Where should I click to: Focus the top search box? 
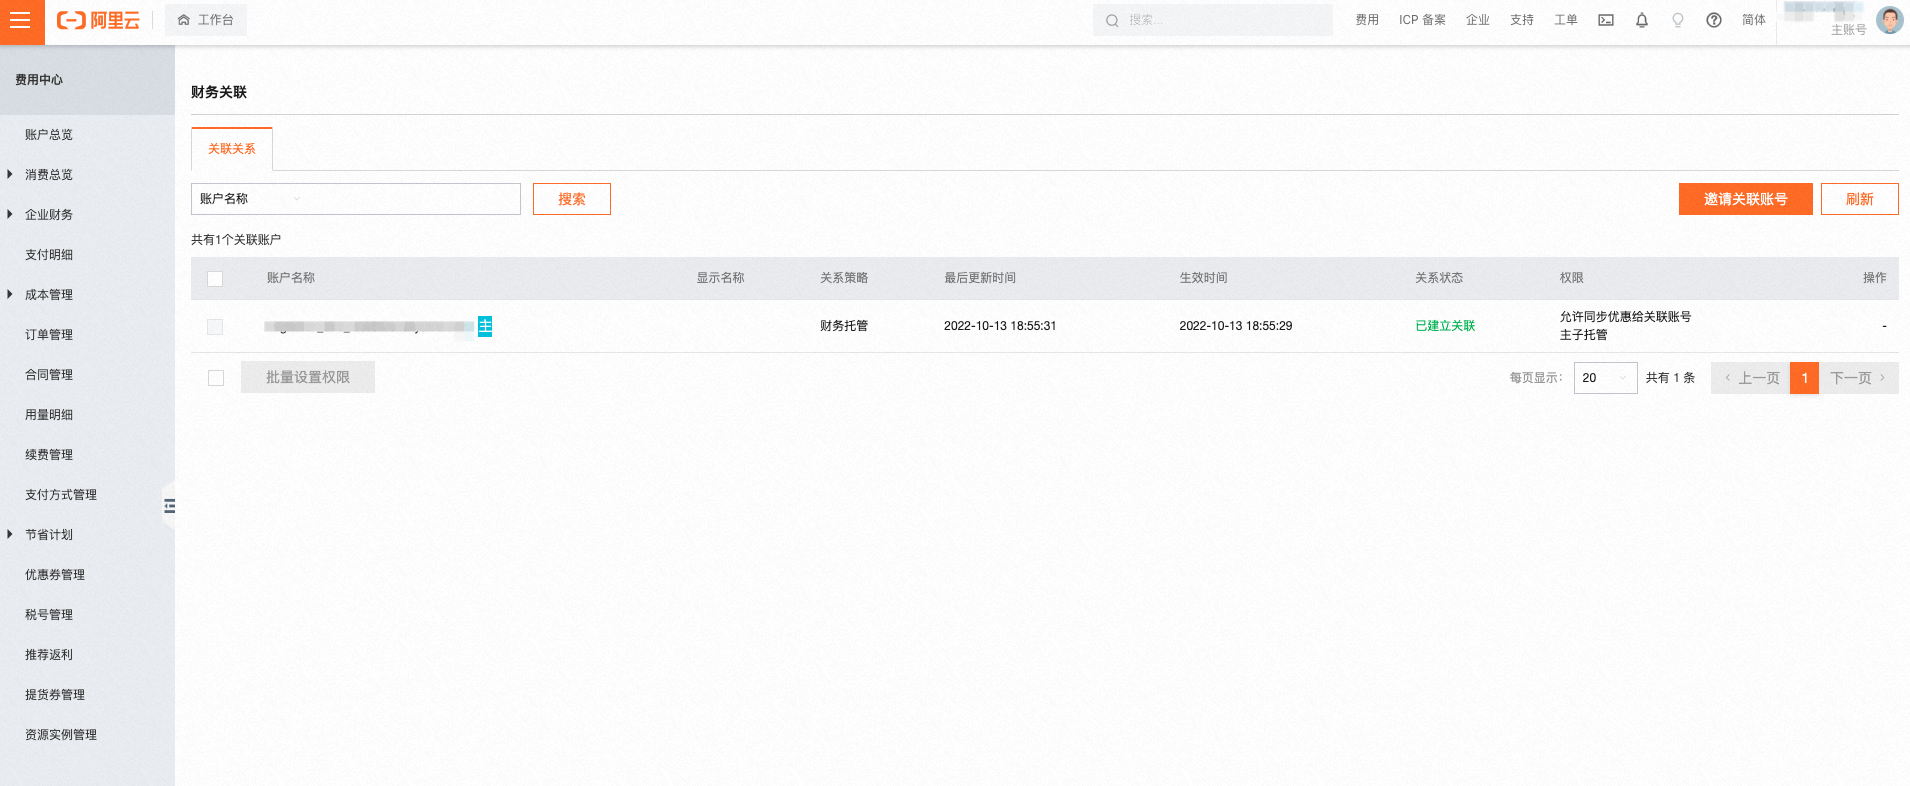[1213, 20]
